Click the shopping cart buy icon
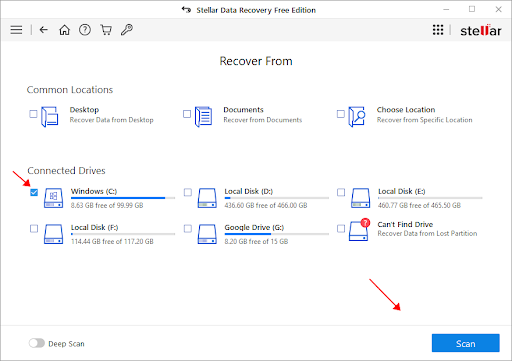The height and width of the screenshot is (361, 512). (106, 30)
